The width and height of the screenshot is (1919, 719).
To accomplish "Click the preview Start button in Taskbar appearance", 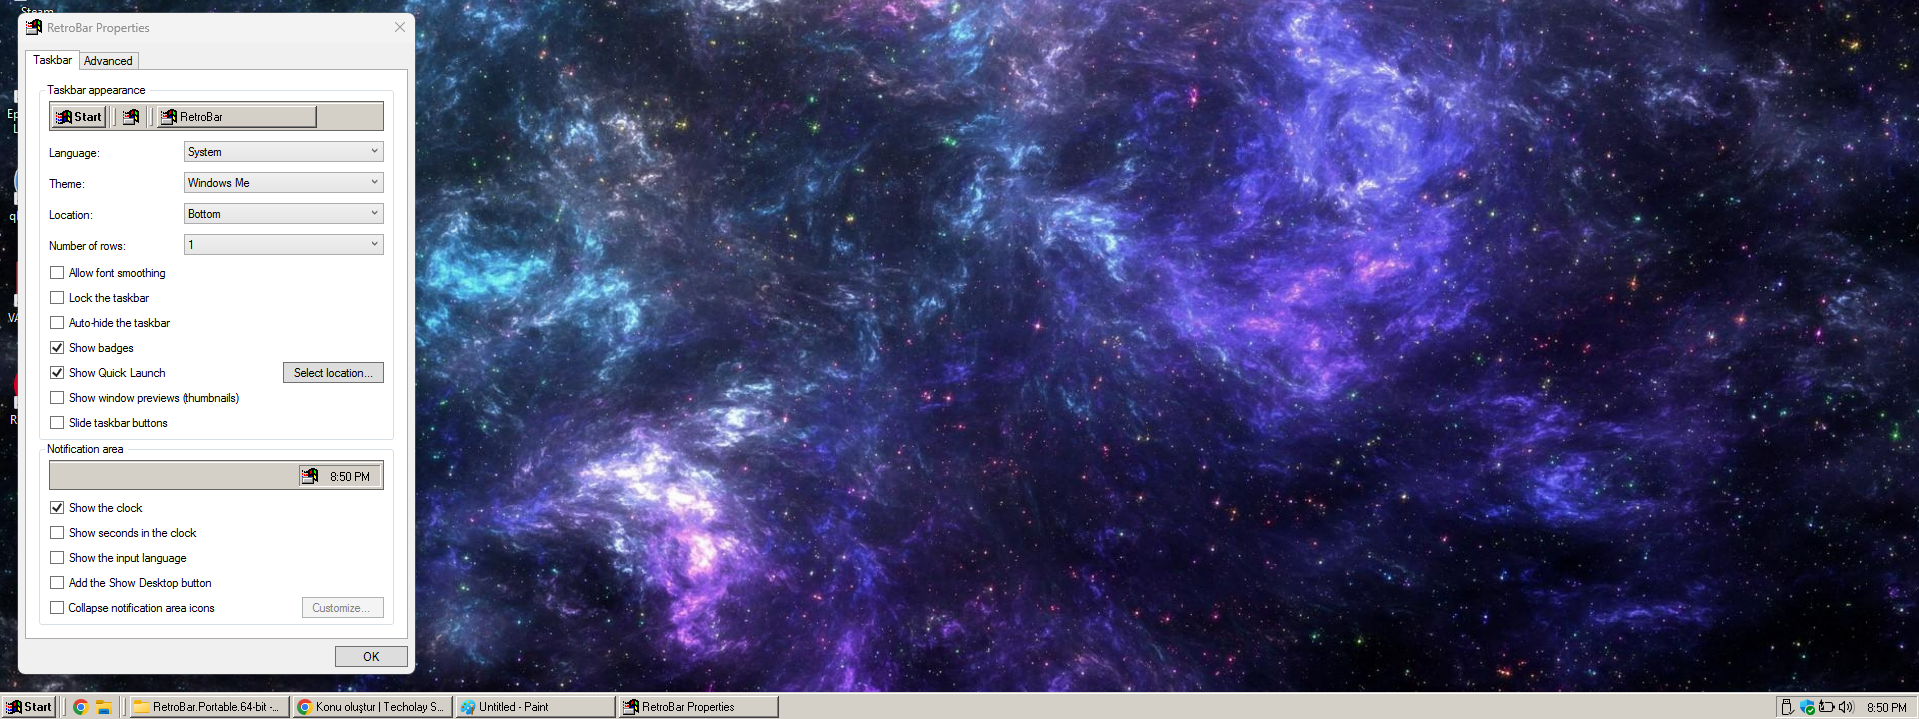I will pyautogui.click(x=79, y=117).
